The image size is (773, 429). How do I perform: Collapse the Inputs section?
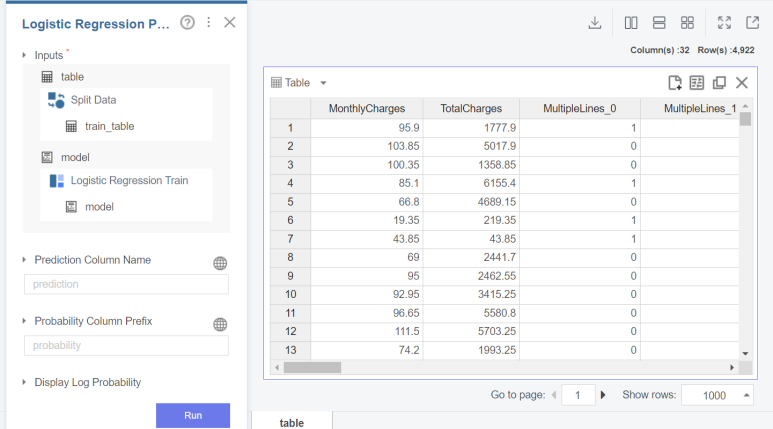coord(24,55)
